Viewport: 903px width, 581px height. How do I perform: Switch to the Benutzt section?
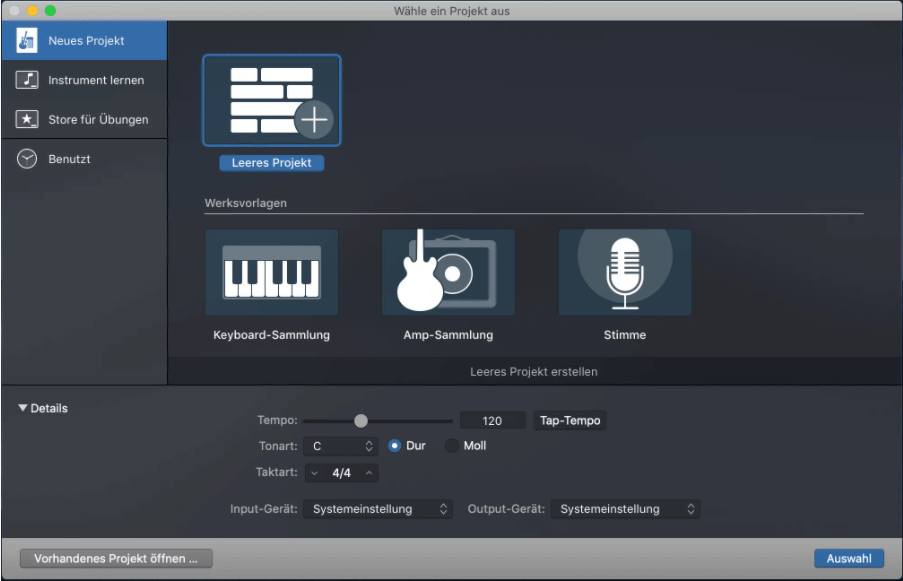pyautogui.click(x=70, y=158)
